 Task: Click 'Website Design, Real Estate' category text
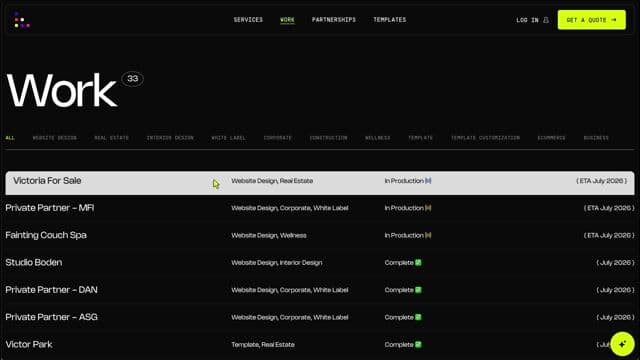[272, 181]
